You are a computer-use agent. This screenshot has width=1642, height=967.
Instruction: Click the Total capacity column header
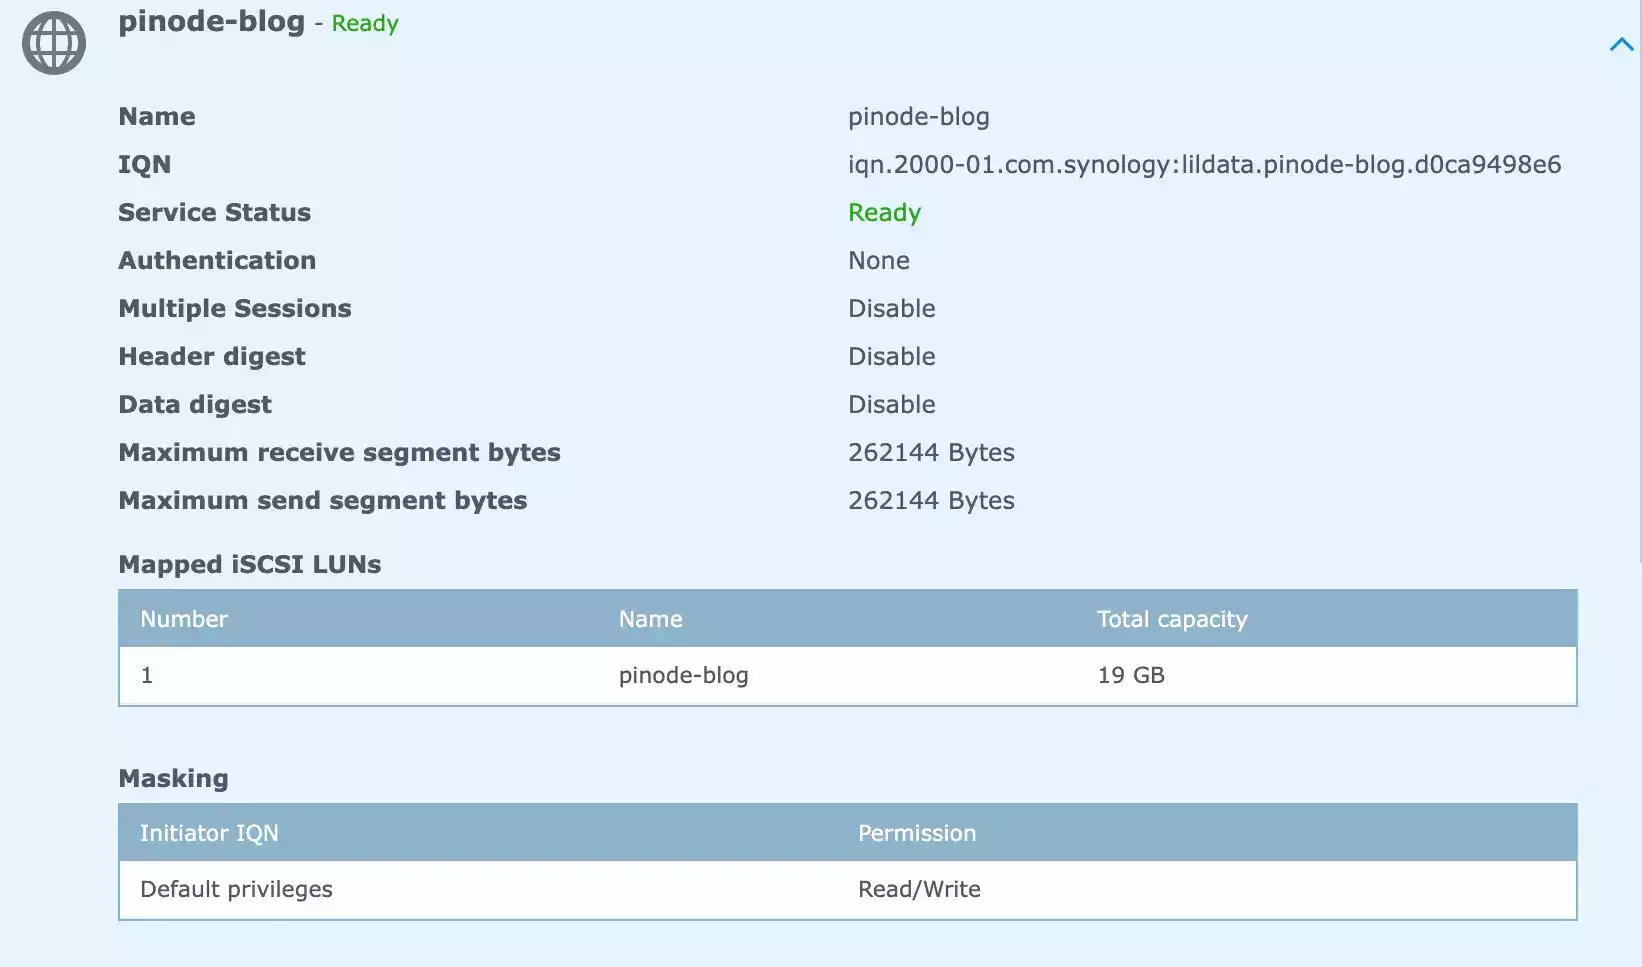[1171, 619]
